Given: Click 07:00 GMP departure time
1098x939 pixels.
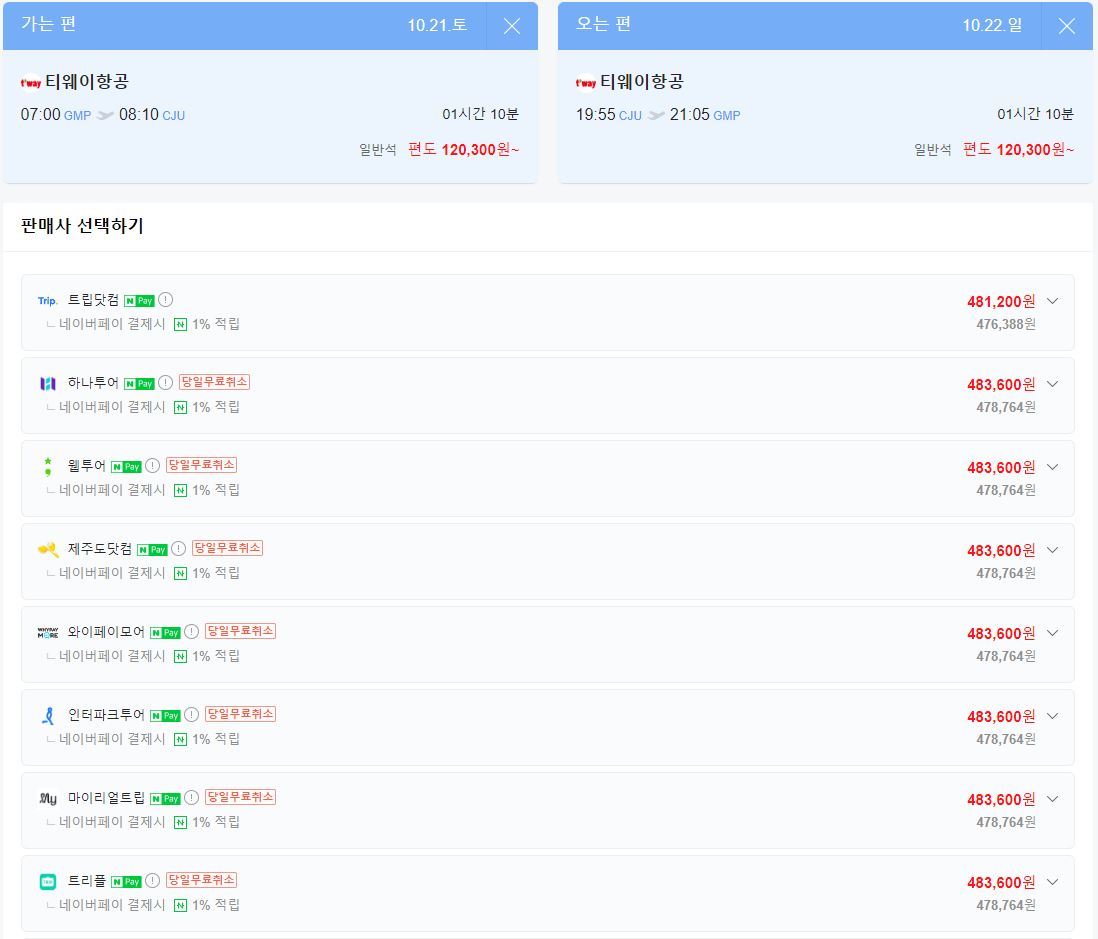Looking at the screenshot, I should (x=55, y=115).
